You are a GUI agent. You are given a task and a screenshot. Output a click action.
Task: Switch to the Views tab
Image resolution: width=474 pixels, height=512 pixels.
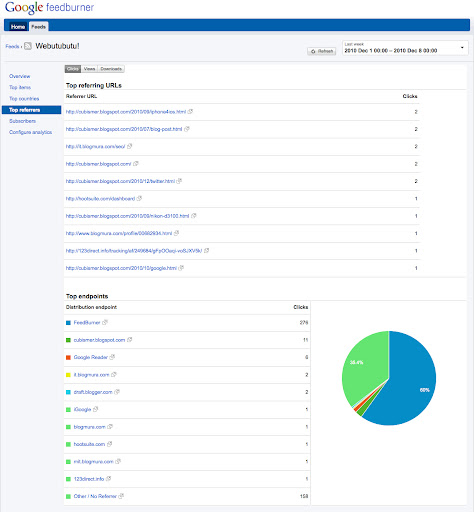tap(89, 69)
